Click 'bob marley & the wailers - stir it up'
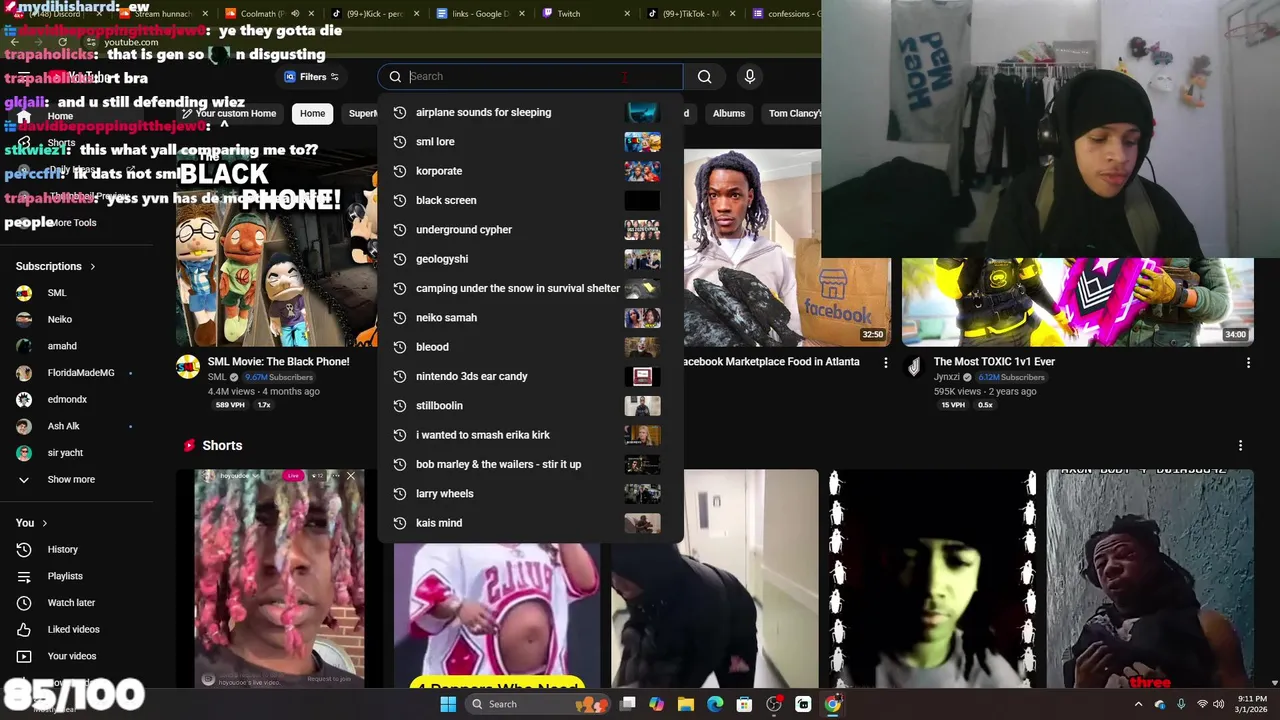The height and width of the screenshot is (720, 1280). coord(530,464)
